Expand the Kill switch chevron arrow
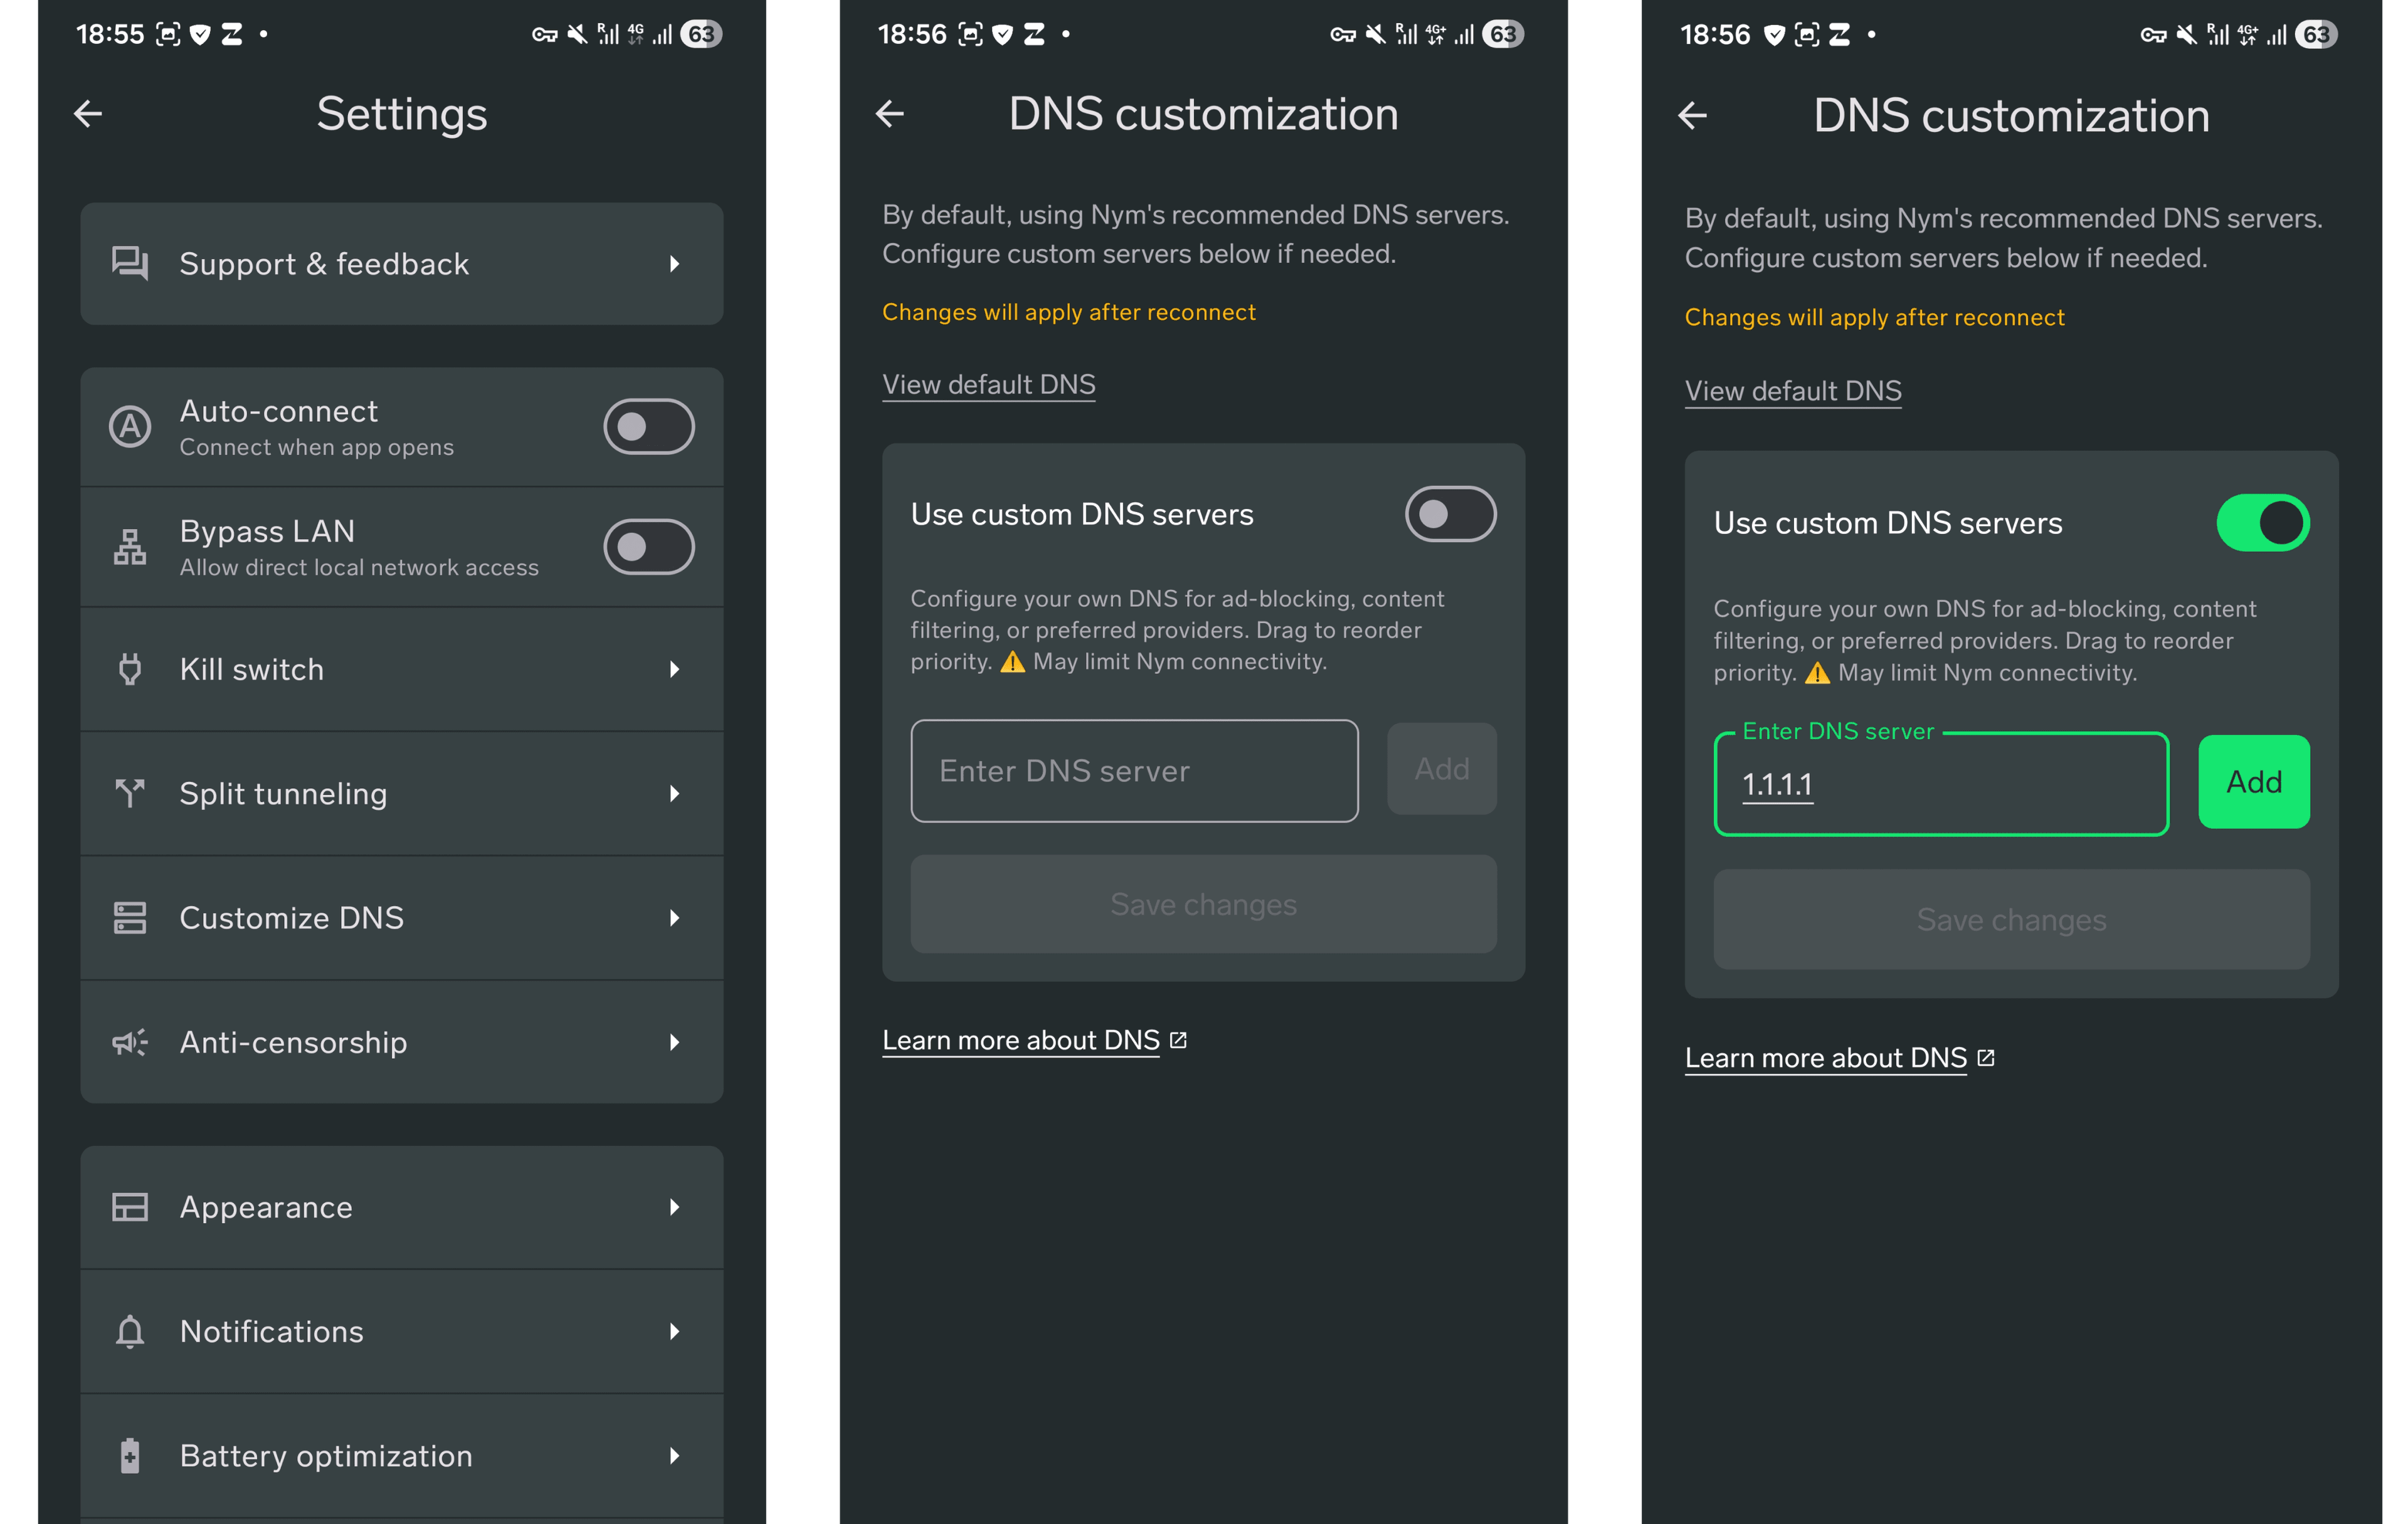 click(x=675, y=669)
